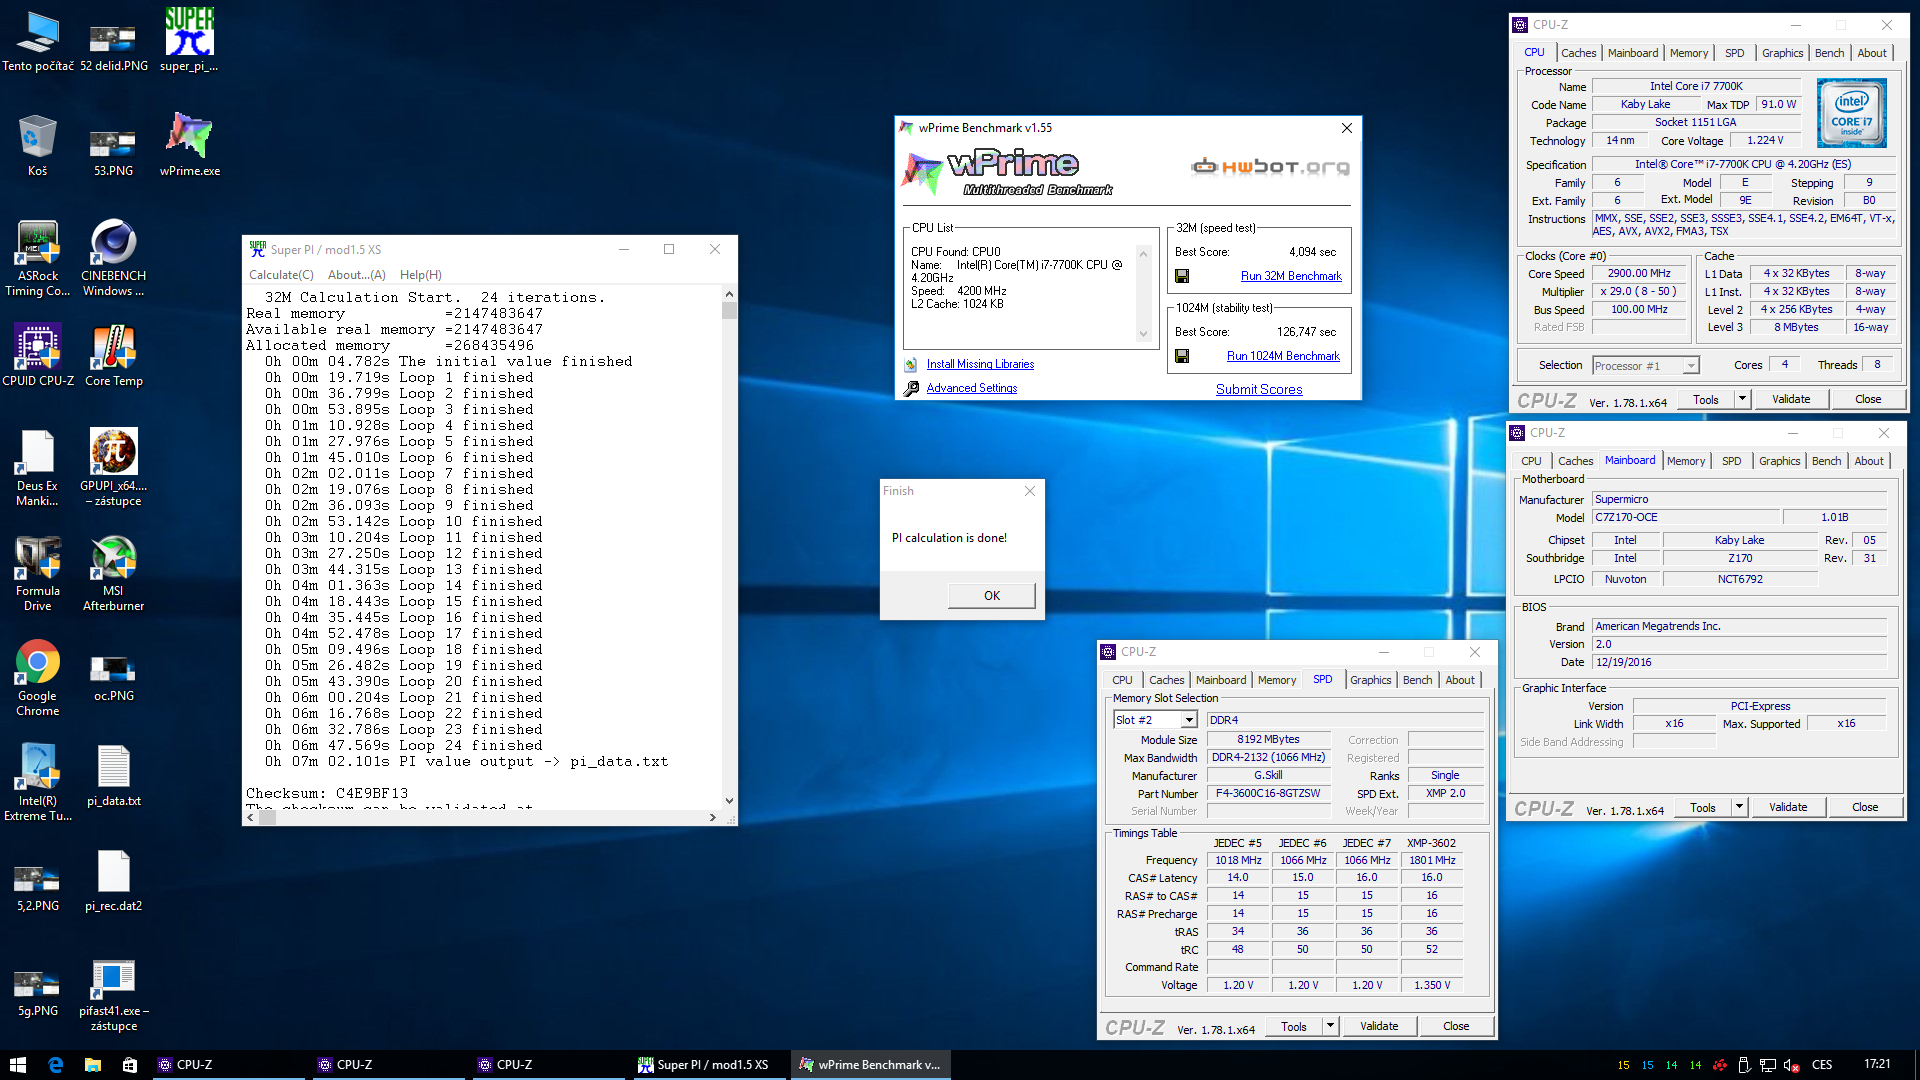Click save icon beside 32M best score
Screen dimensions: 1920x1080
pyautogui.click(x=1182, y=276)
